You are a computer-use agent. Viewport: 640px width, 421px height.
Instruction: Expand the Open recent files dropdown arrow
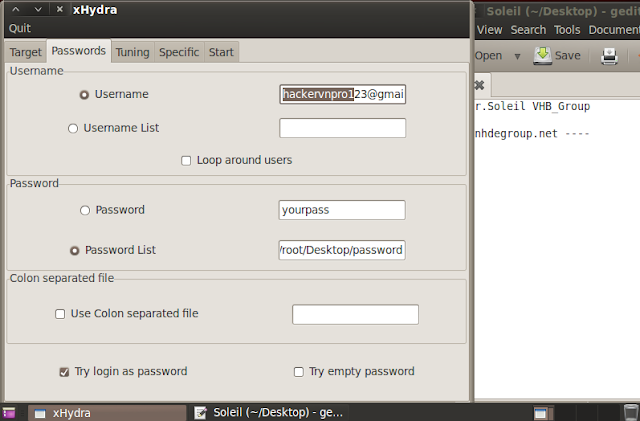point(518,56)
